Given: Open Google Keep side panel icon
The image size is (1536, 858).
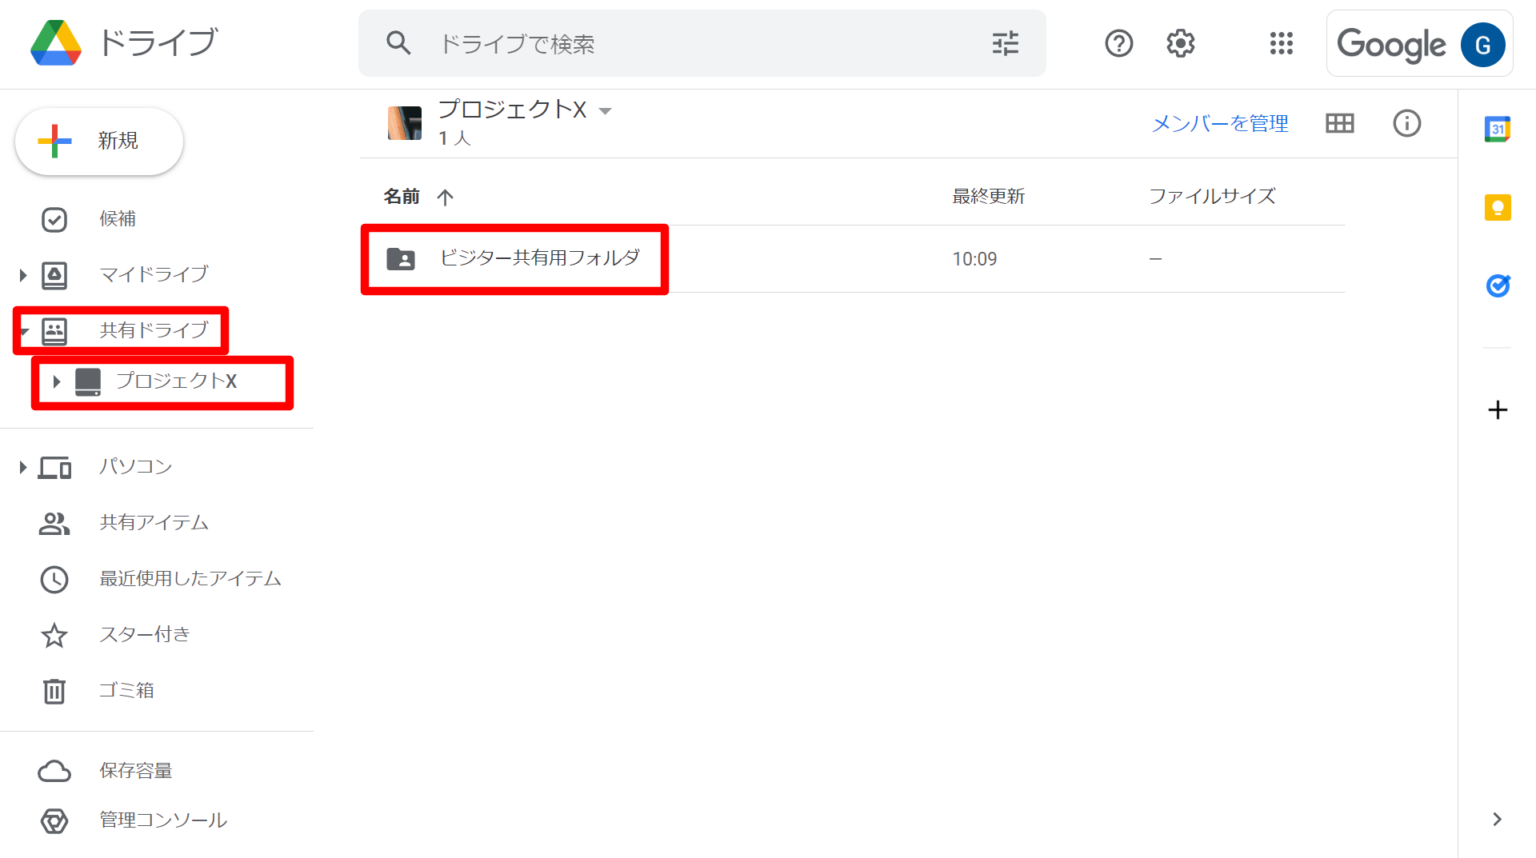Looking at the screenshot, I should coord(1497,208).
